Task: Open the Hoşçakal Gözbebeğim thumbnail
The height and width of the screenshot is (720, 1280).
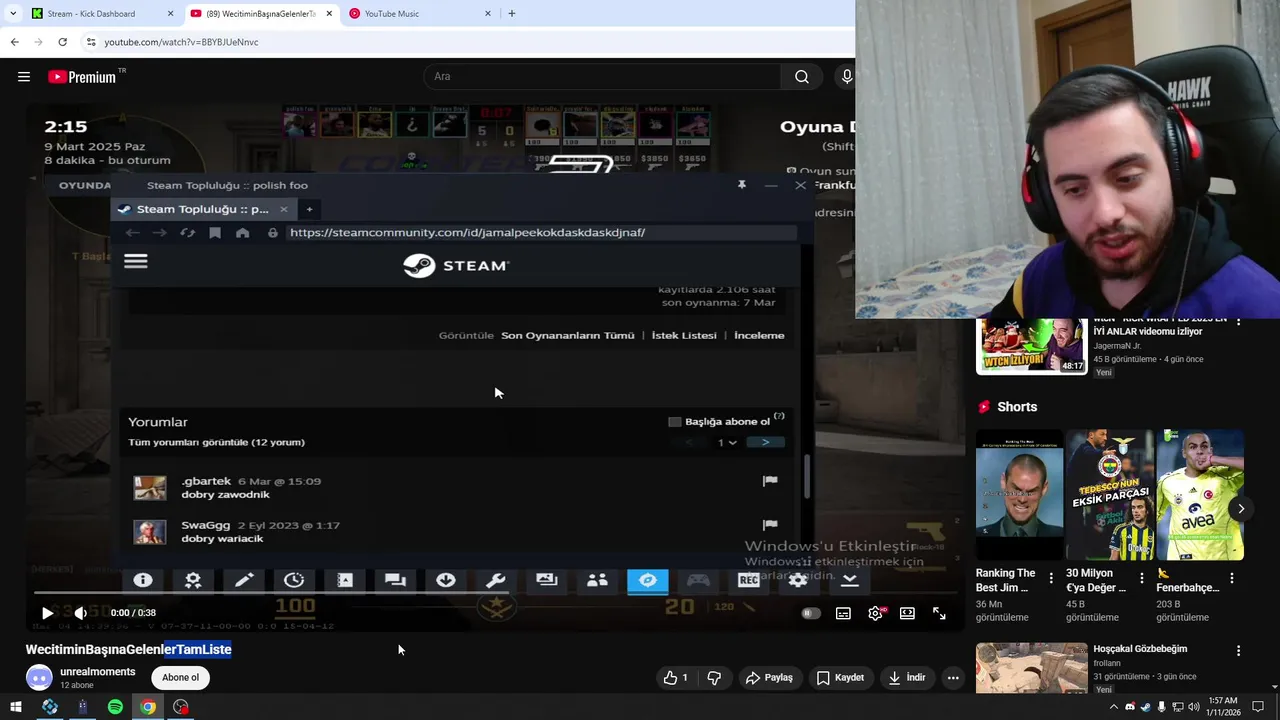Action: (1031, 668)
